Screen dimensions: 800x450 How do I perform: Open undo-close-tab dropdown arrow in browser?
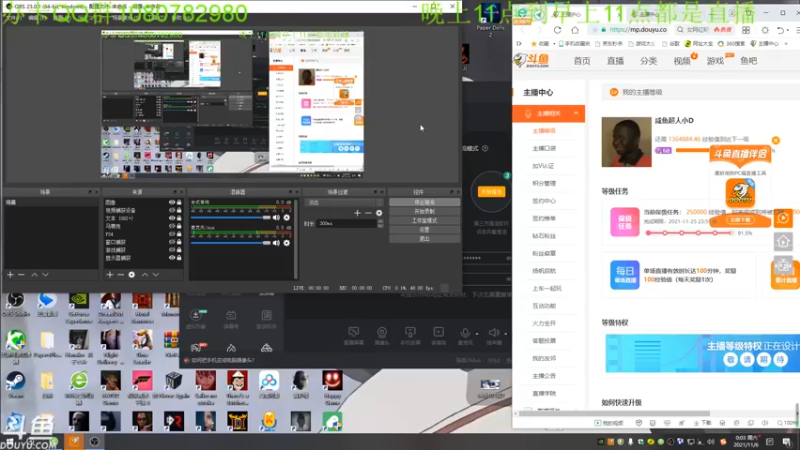pyautogui.click(x=789, y=31)
